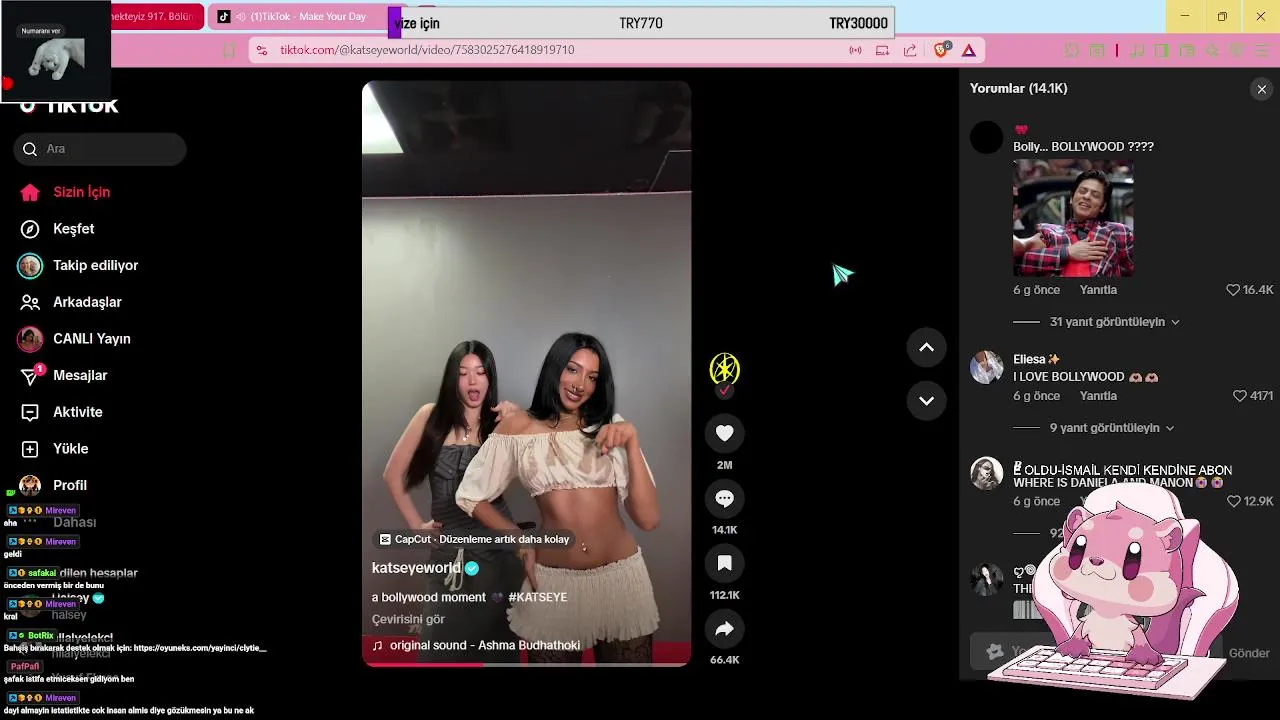The height and width of the screenshot is (720, 1280).
Task: Open Mesajlar inbox with notification badge
Action: pos(63,376)
